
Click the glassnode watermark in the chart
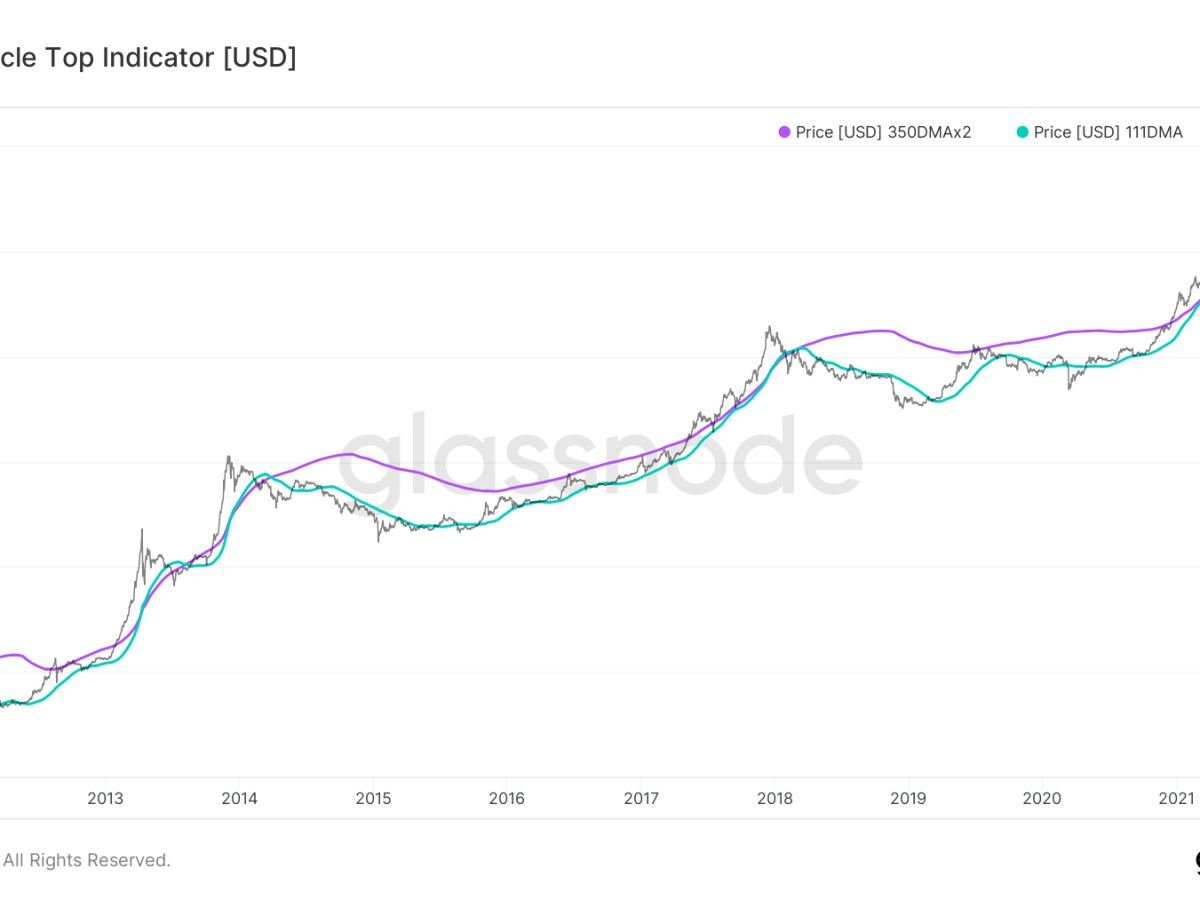click(x=600, y=457)
